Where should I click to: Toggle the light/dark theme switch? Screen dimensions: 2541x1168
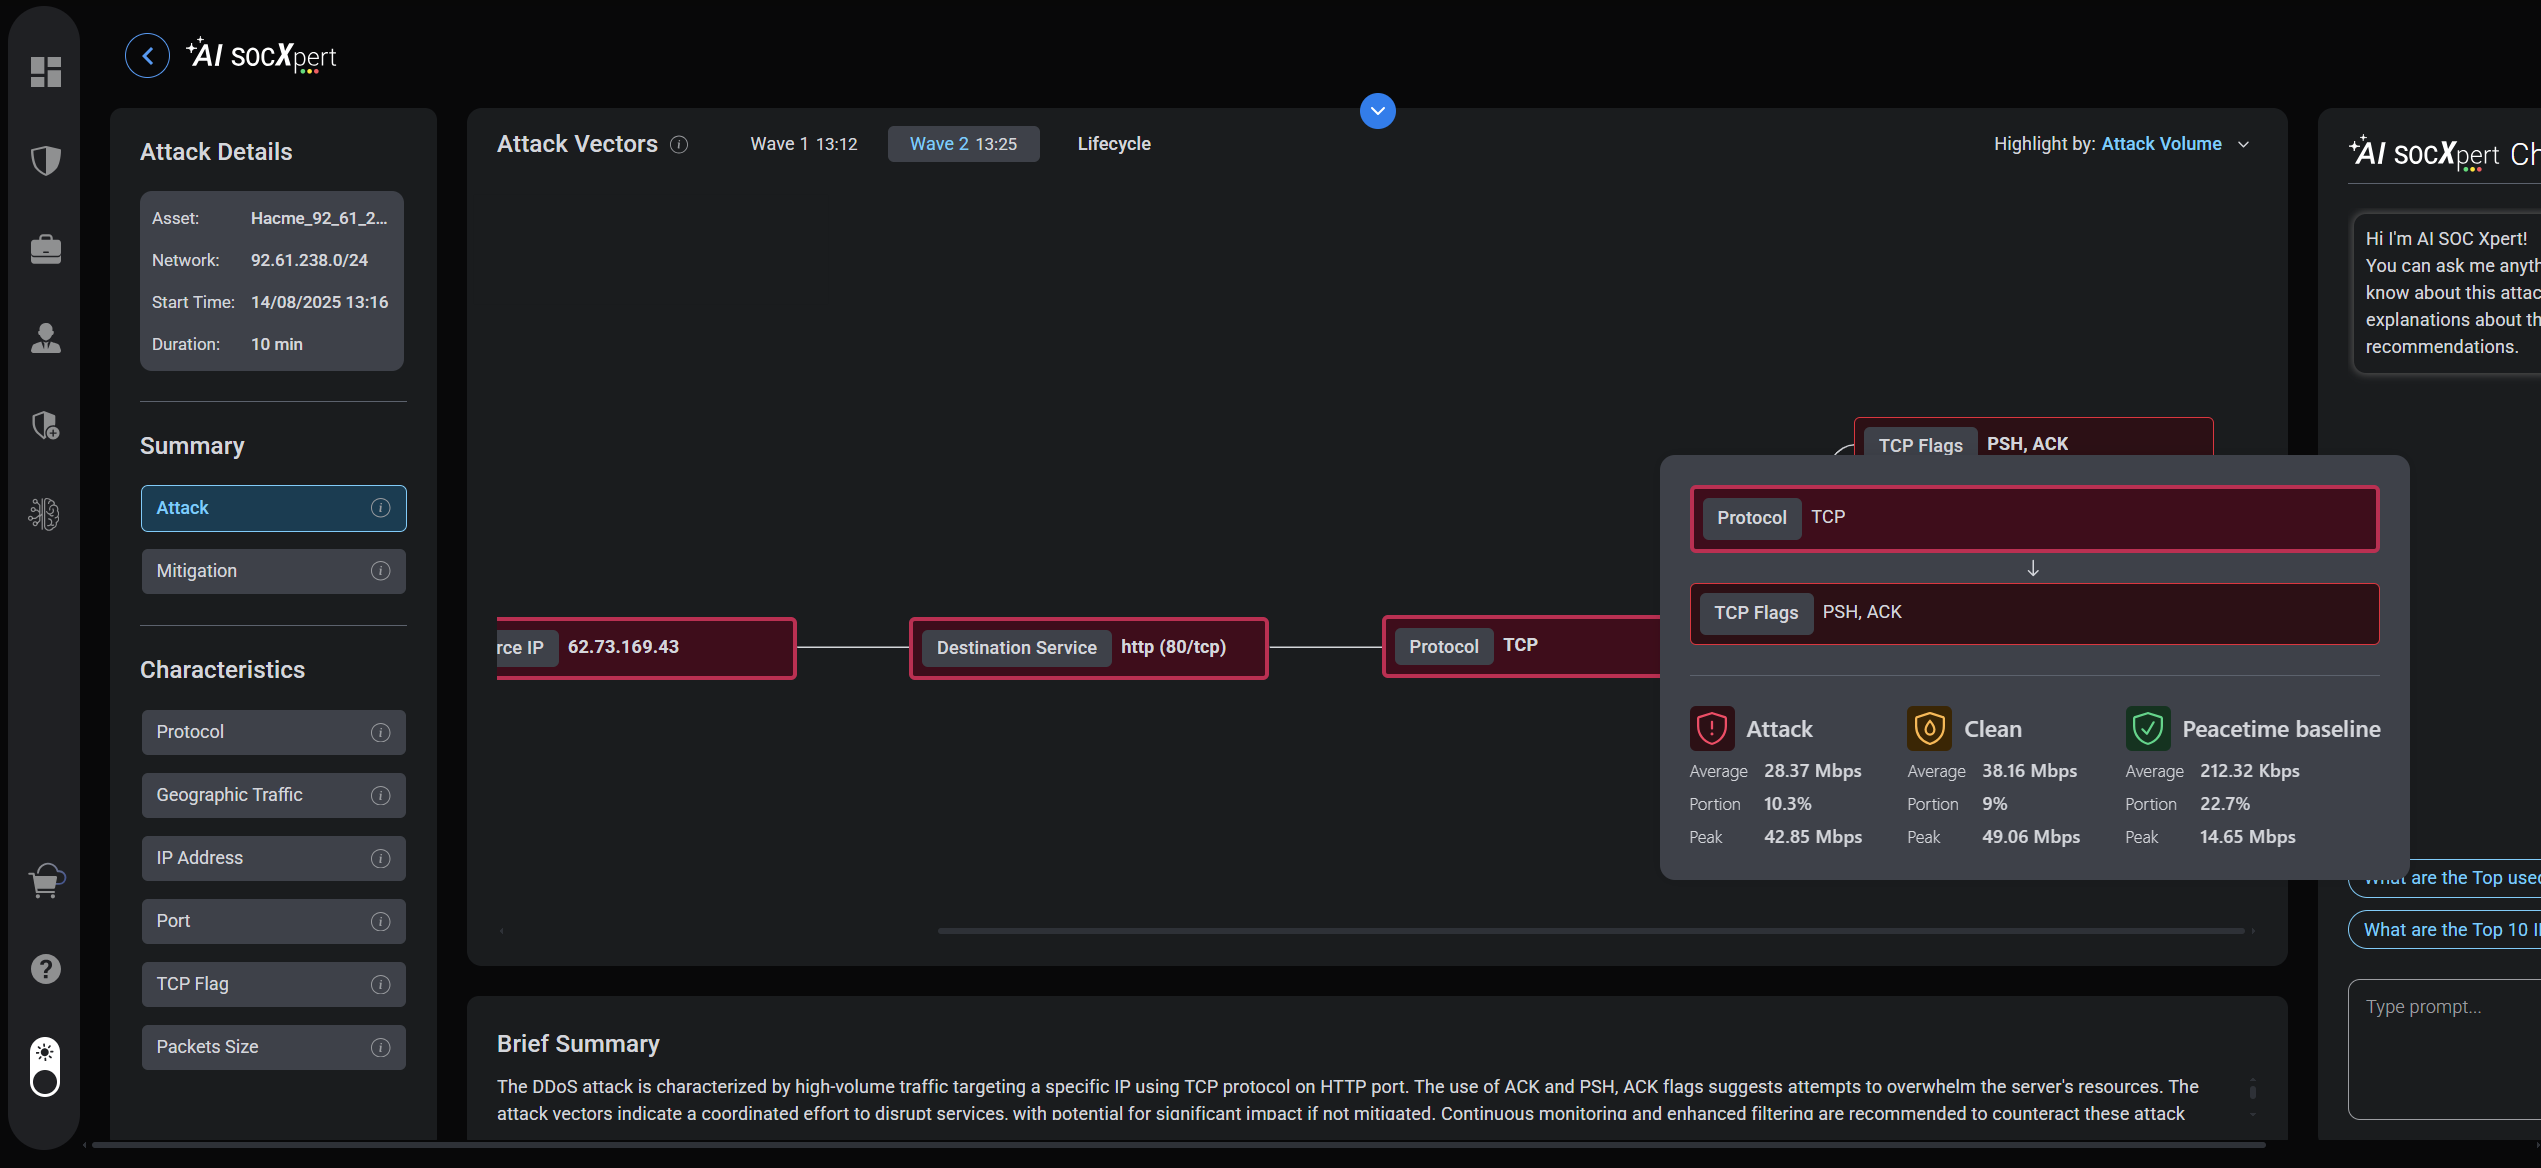point(45,1067)
